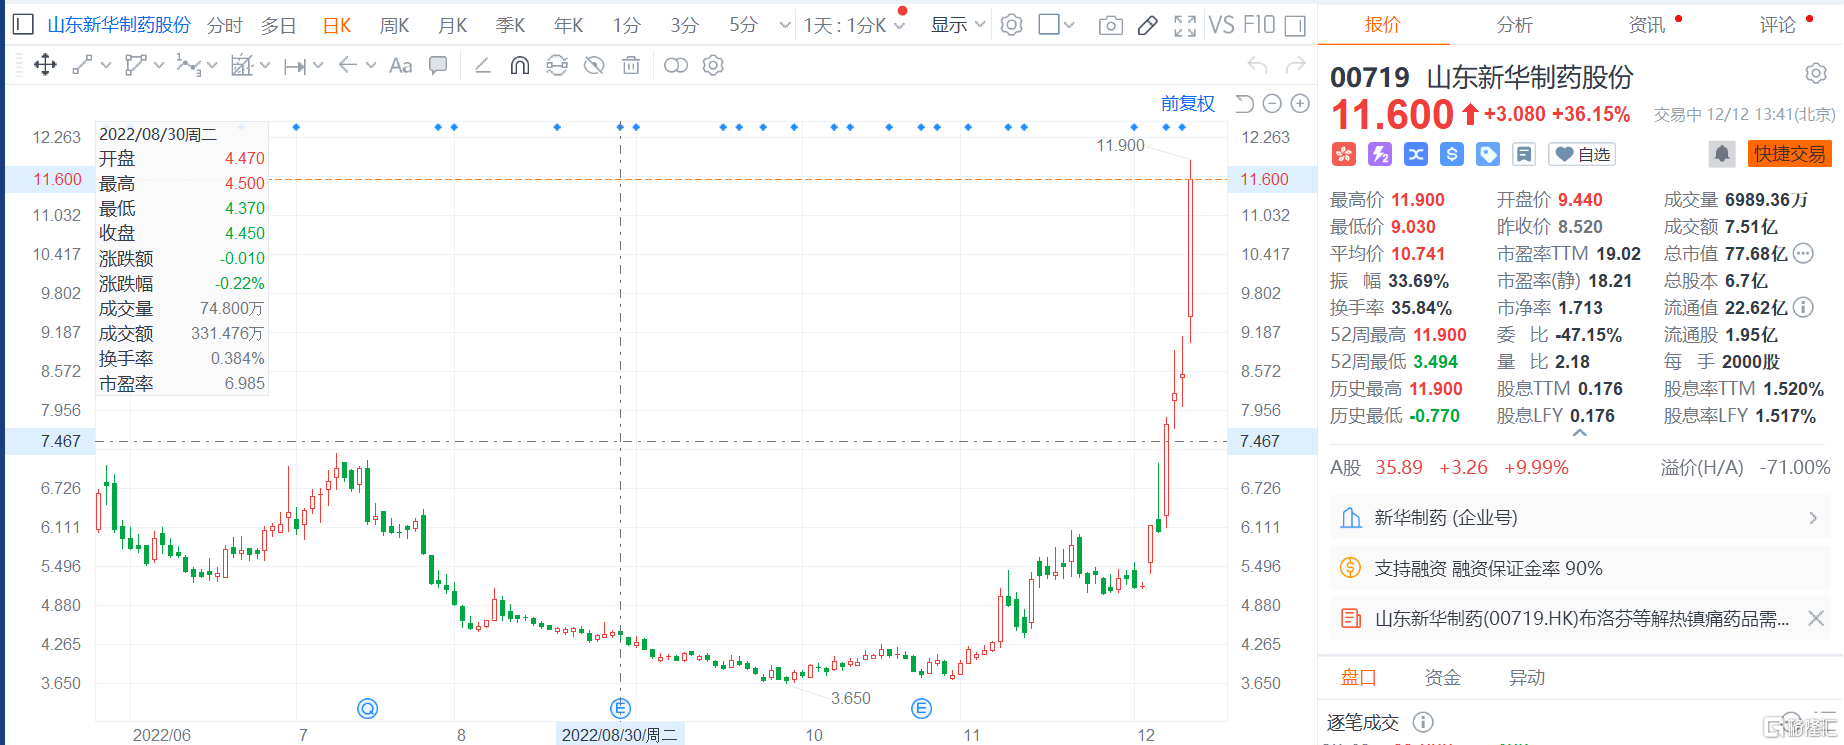Switch to 多日 chart tab
The image size is (1844, 745).
pos(278,25)
